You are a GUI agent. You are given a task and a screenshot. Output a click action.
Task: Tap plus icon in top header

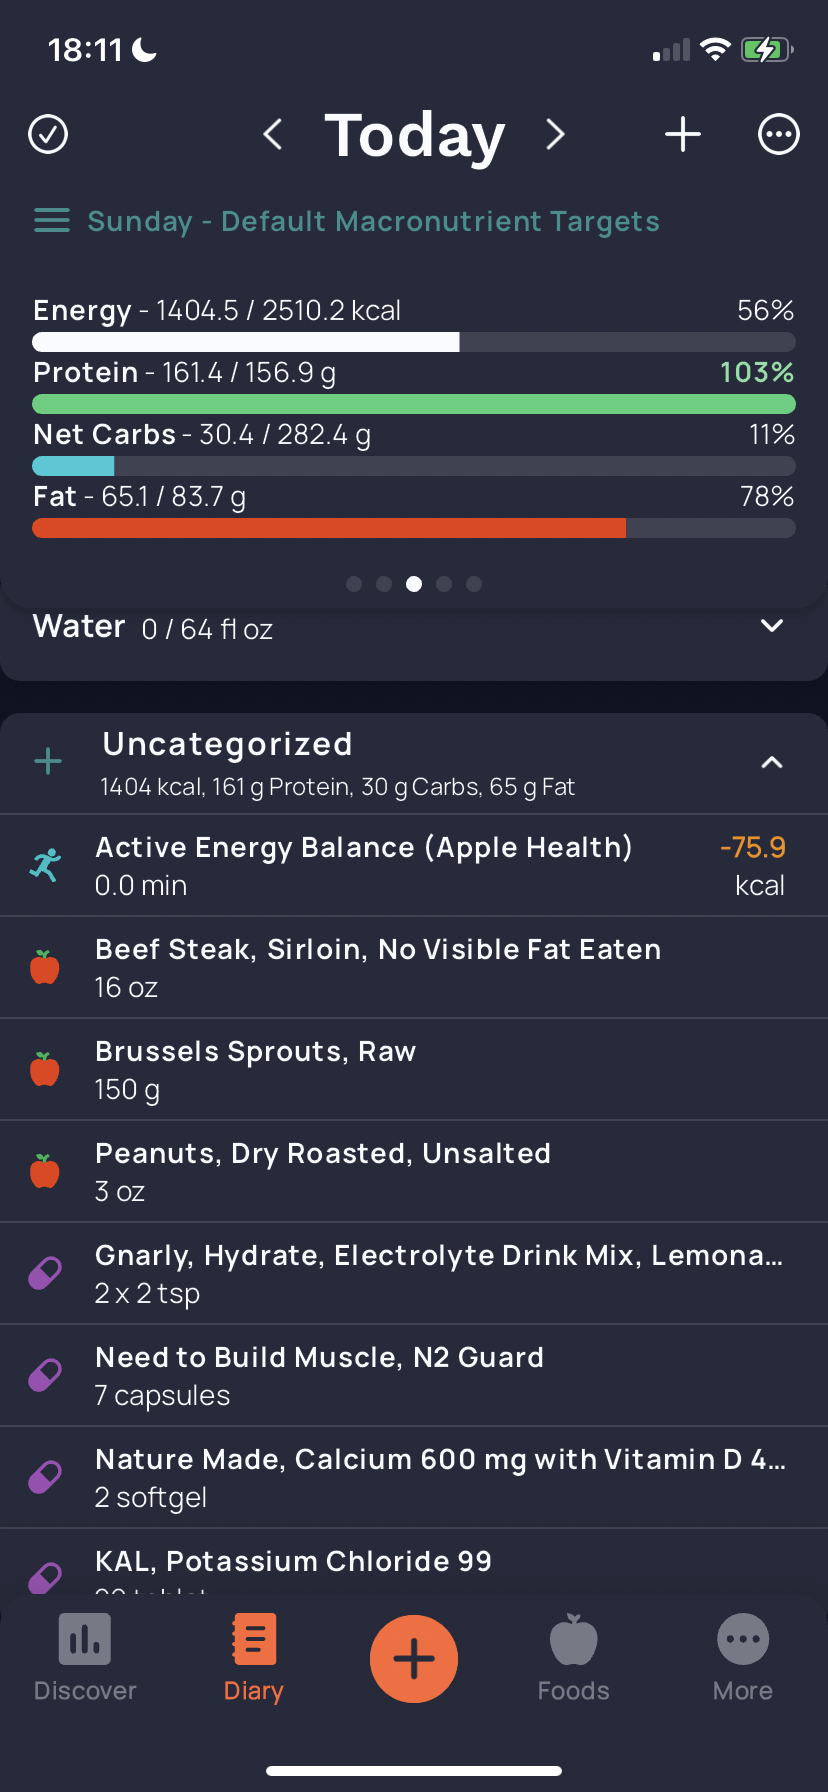pyautogui.click(x=683, y=134)
